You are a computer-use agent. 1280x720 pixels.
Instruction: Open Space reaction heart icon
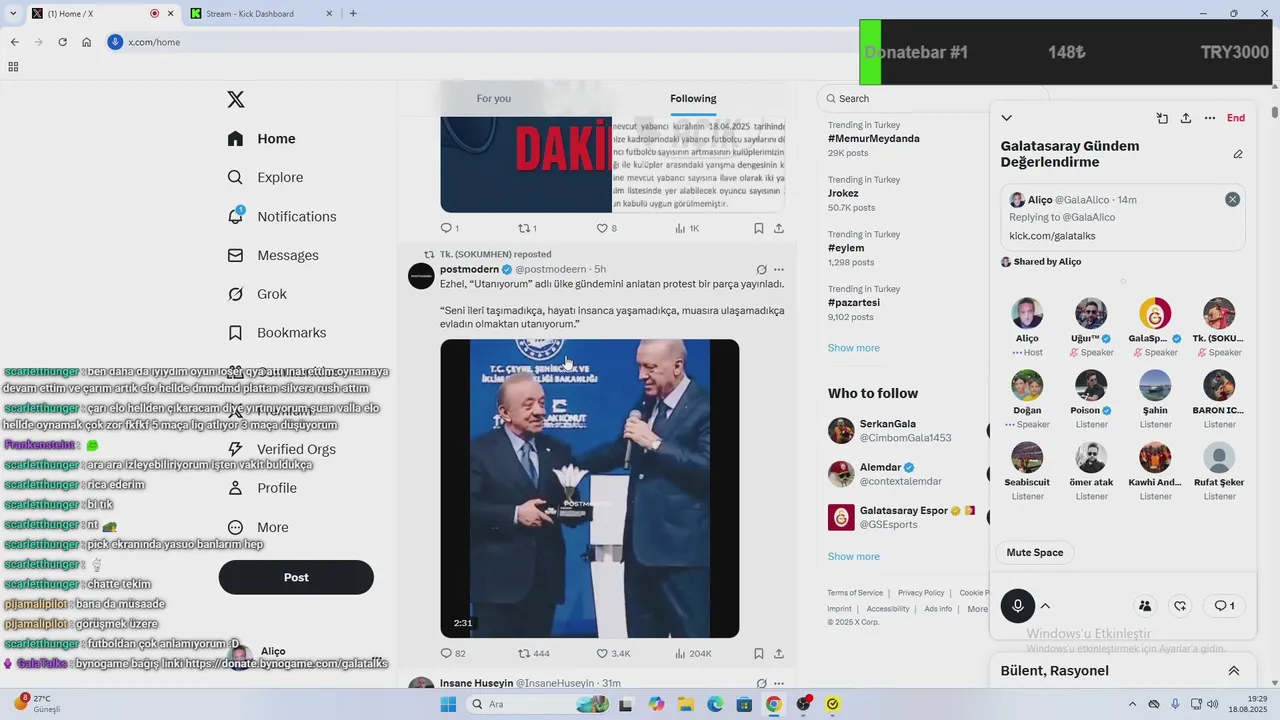click(1181, 605)
